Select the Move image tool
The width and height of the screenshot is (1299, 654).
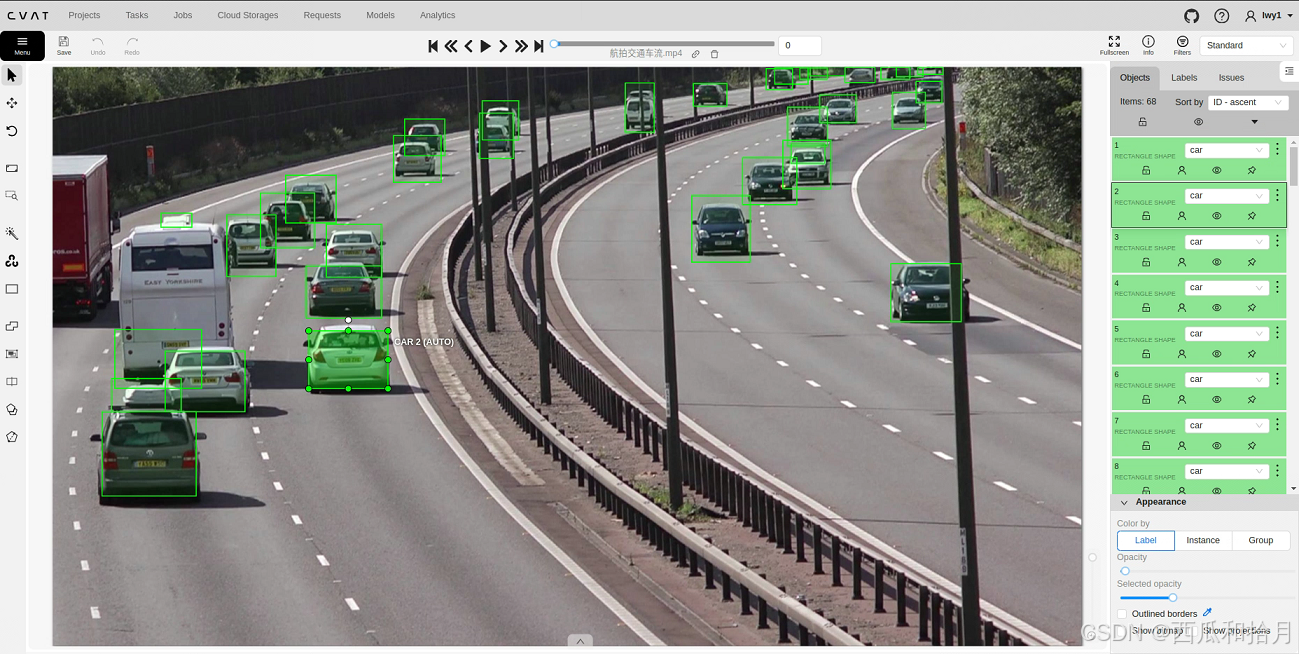click(12, 103)
